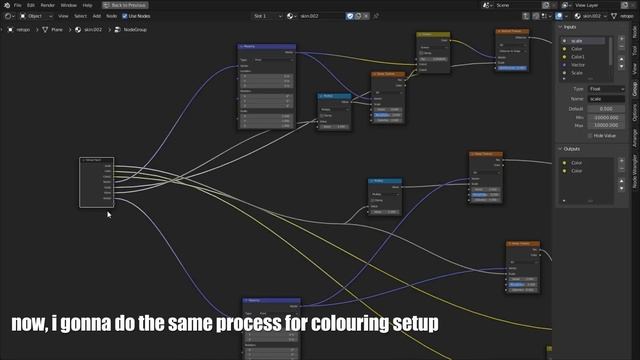The height and width of the screenshot is (360, 640).
Task: Open the Type Float dropdown
Action: point(606,89)
